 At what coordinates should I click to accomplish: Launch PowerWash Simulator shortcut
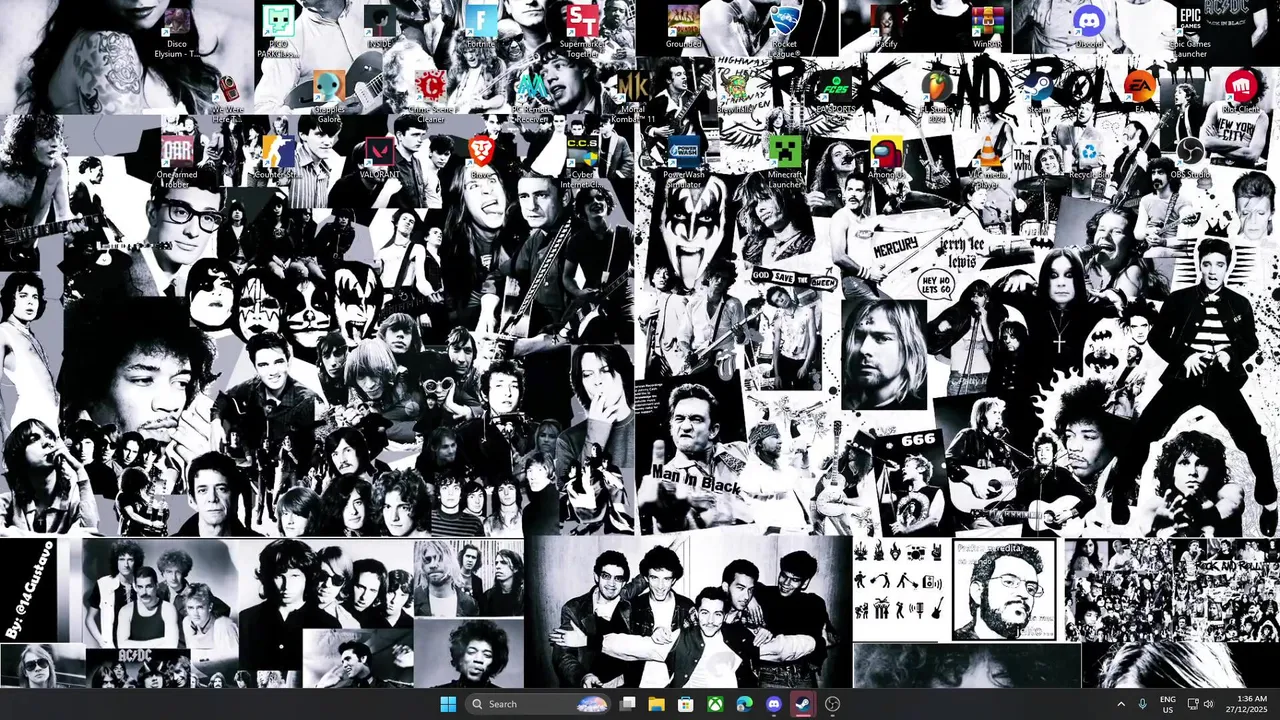coord(684,161)
